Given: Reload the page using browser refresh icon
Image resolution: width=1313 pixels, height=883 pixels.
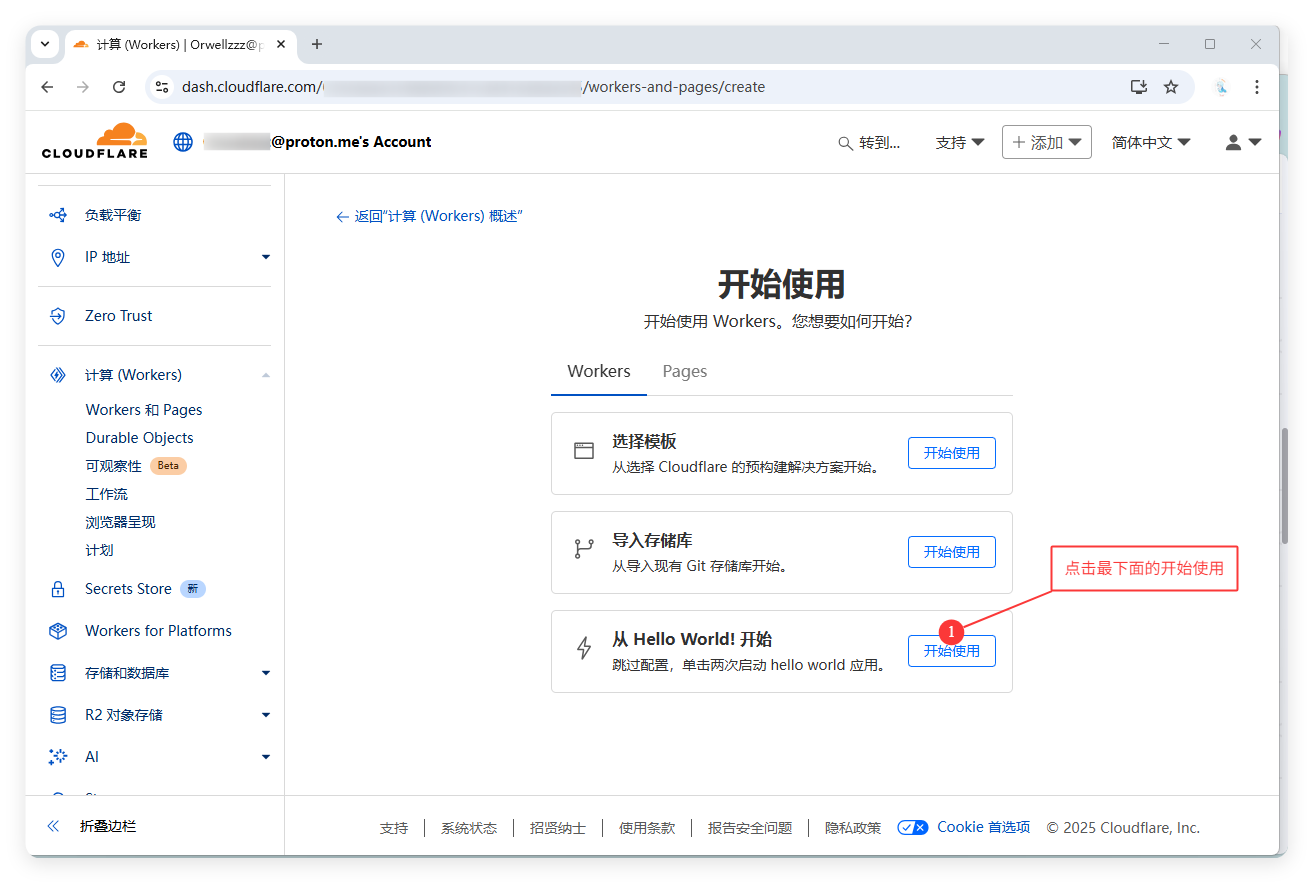Looking at the screenshot, I should click(x=119, y=87).
